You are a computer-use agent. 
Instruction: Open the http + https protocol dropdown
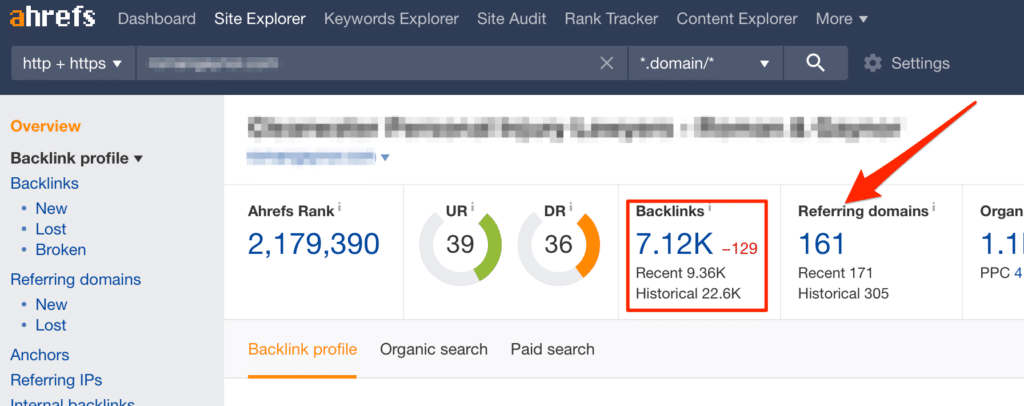[73, 63]
